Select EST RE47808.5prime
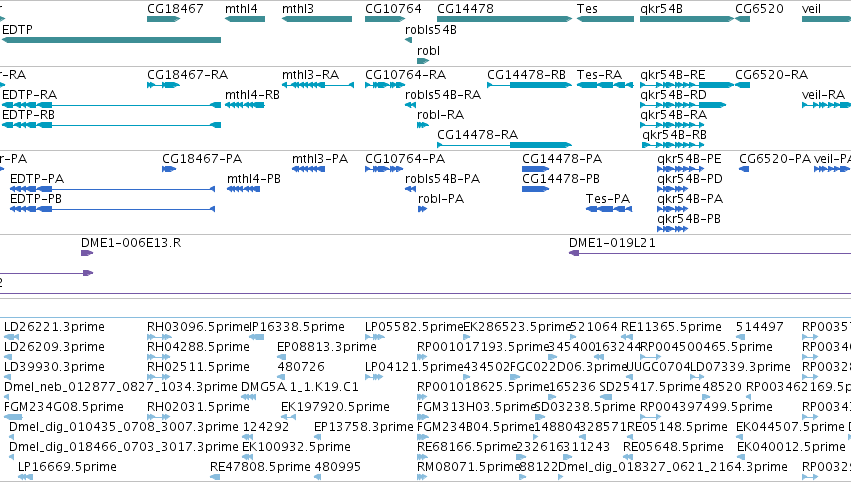 pos(261,467)
